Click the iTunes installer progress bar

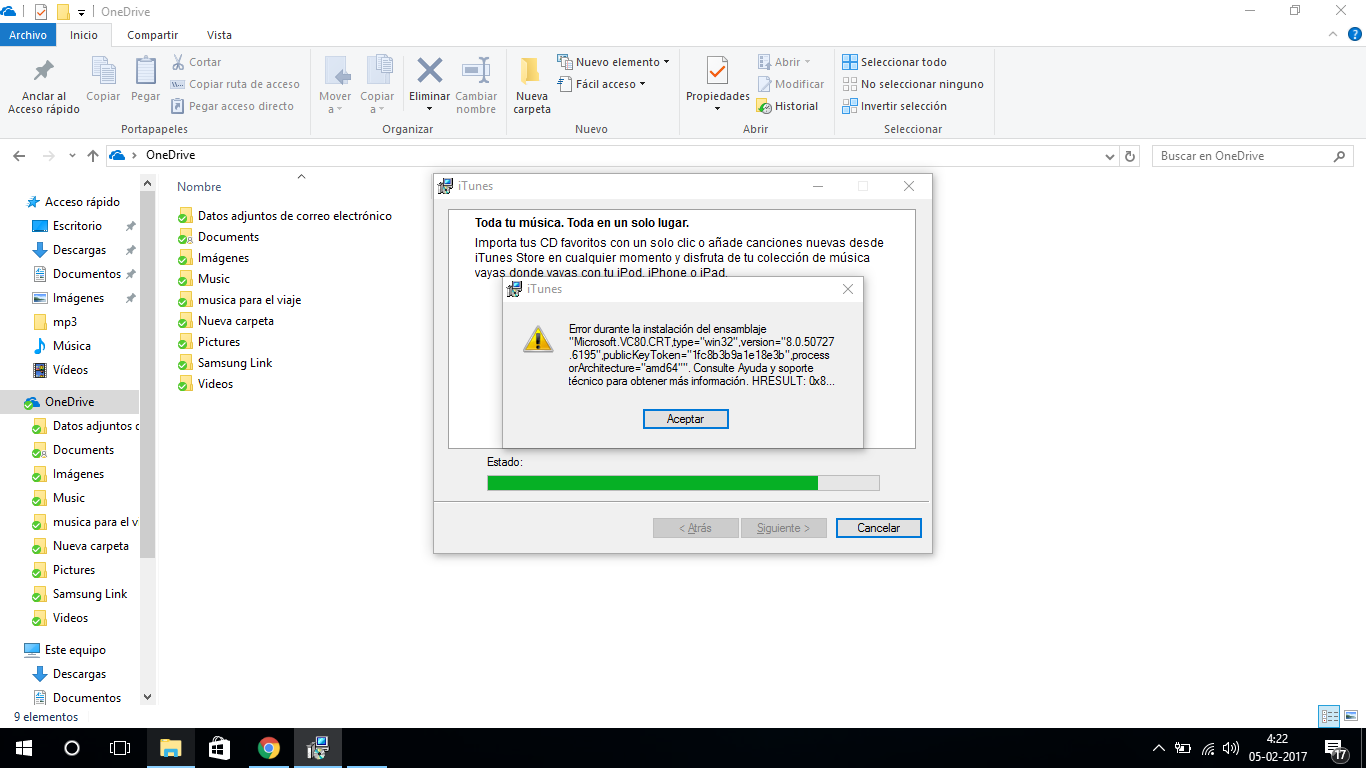tap(683, 483)
